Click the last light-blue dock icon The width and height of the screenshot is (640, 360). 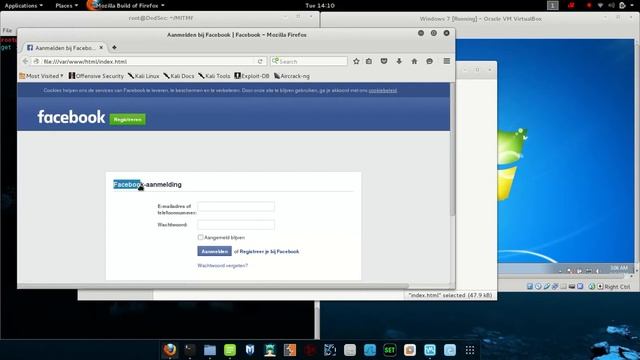[x=450, y=350]
